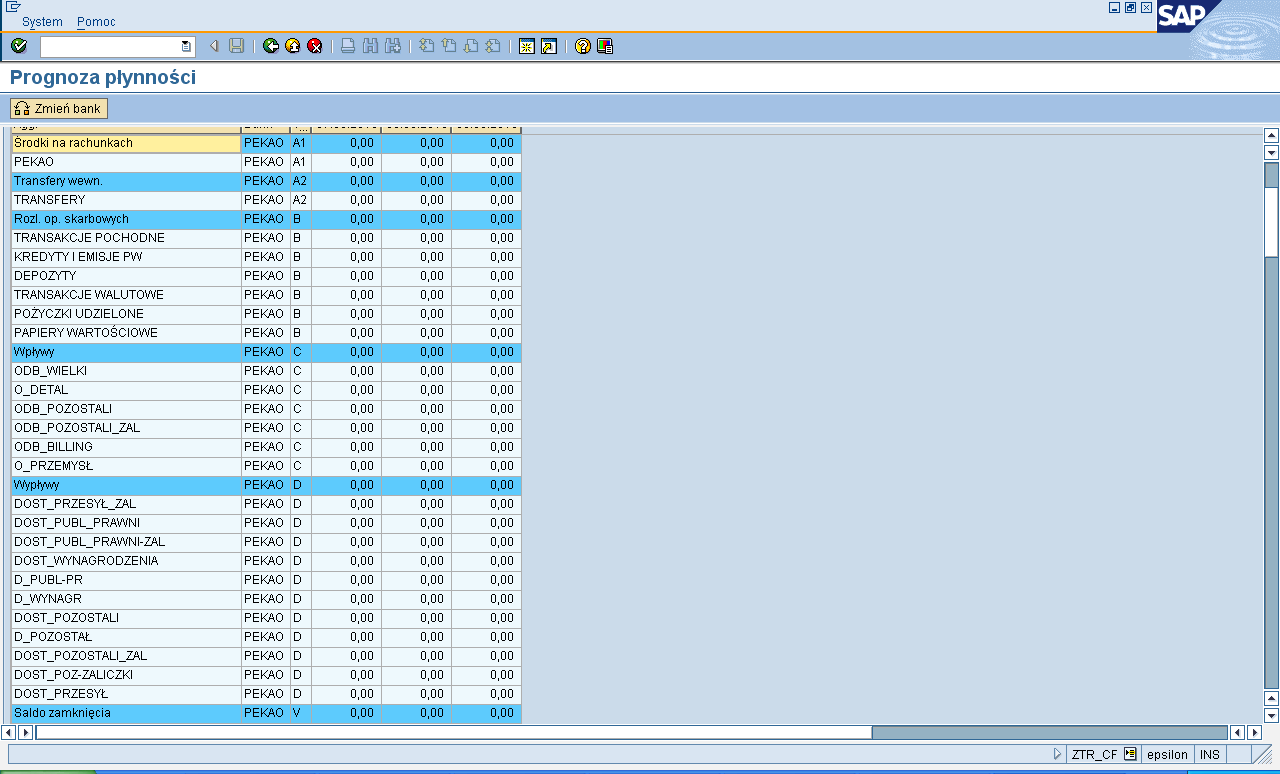The width and height of the screenshot is (1280, 774).
Task: Click inside the transaction command field
Action: click(x=110, y=46)
